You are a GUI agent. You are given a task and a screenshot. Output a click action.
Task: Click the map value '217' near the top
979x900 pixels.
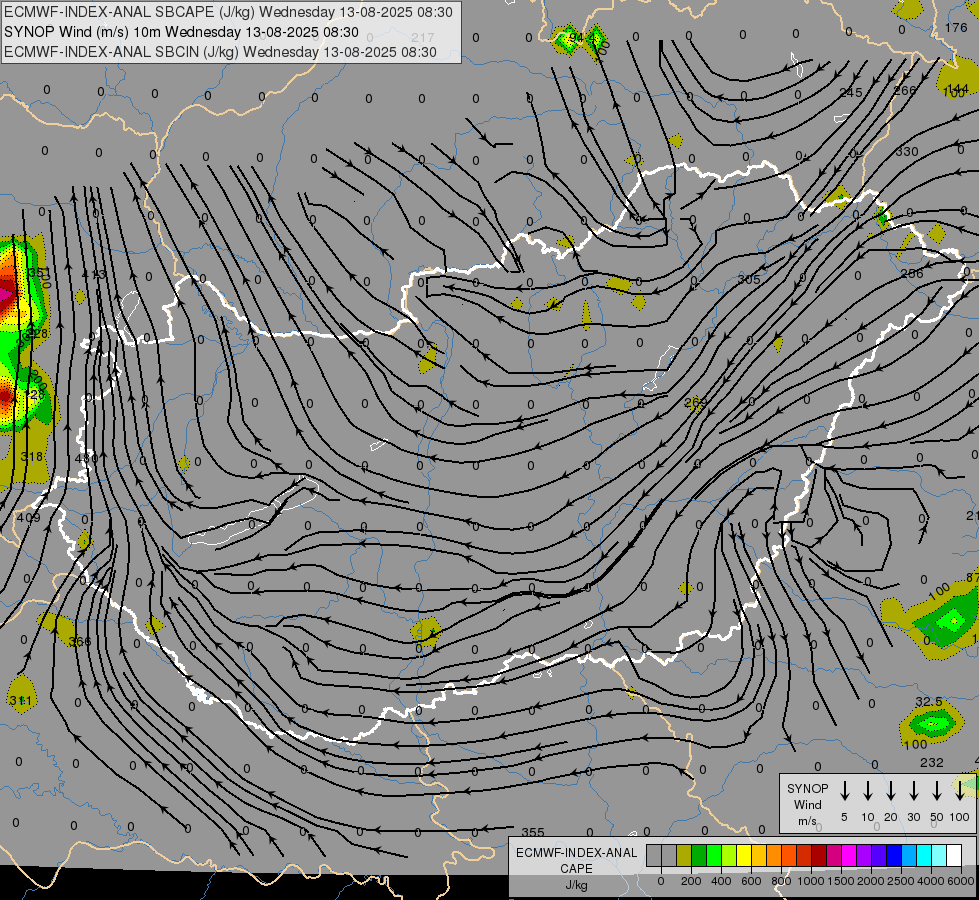[x=423, y=37]
